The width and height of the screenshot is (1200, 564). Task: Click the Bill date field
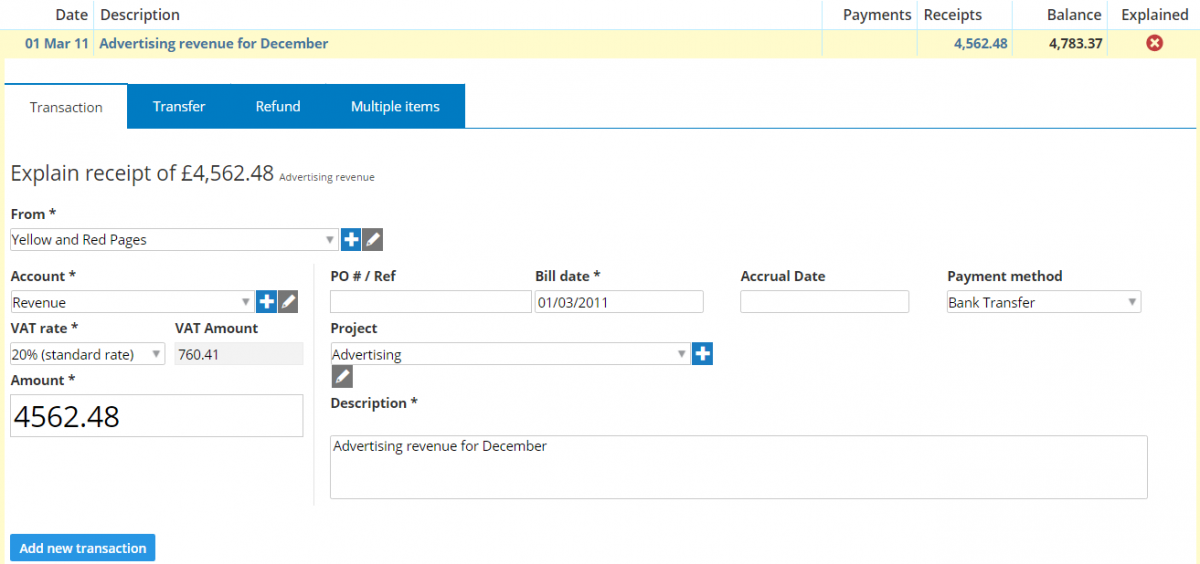pyautogui.click(x=619, y=302)
